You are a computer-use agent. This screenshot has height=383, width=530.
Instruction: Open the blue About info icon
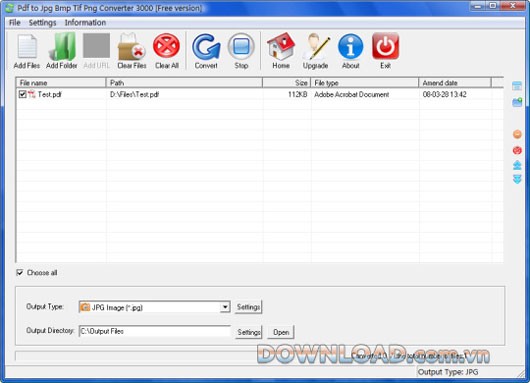point(351,47)
